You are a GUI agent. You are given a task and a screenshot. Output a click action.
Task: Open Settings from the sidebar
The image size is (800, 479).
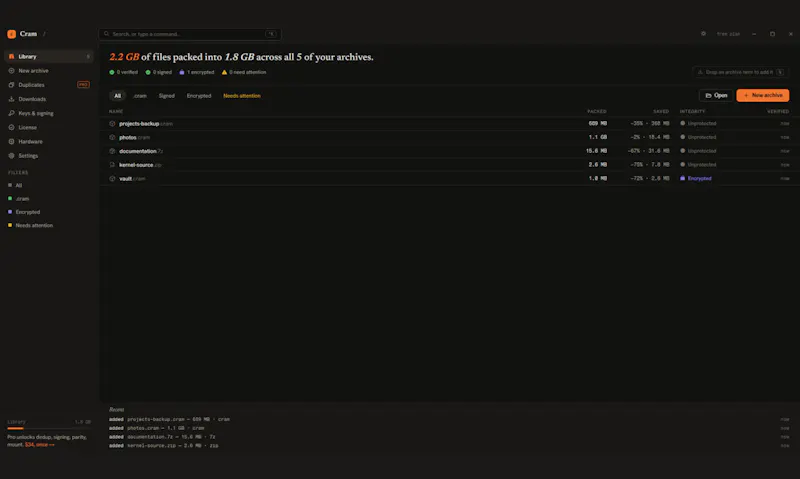[48, 156]
